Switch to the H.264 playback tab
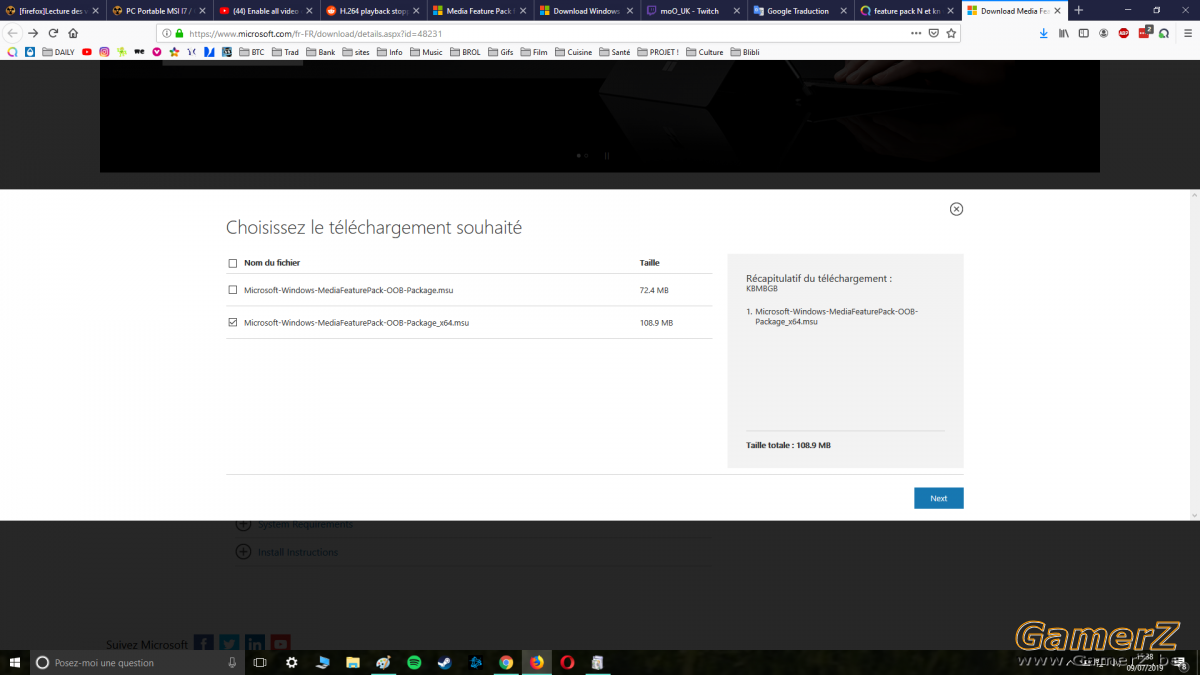This screenshot has width=1200, height=675. coord(373,11)
